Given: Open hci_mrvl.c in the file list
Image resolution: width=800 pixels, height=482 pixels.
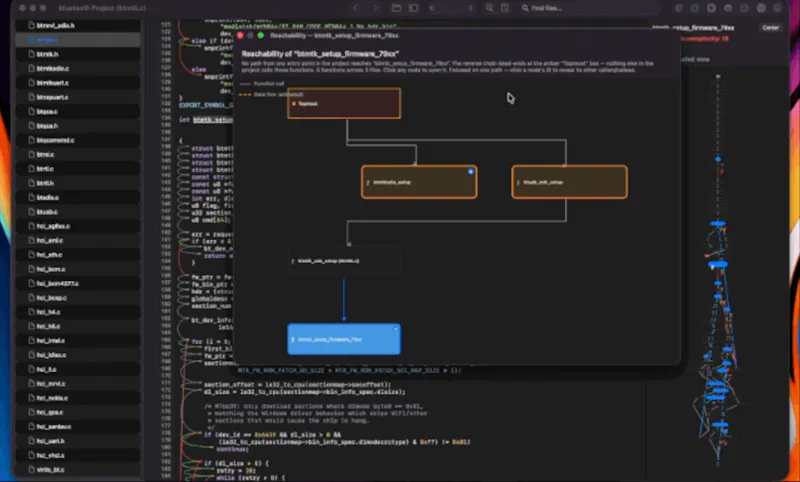Looking at the screenshot, I should tap(78, 384).
